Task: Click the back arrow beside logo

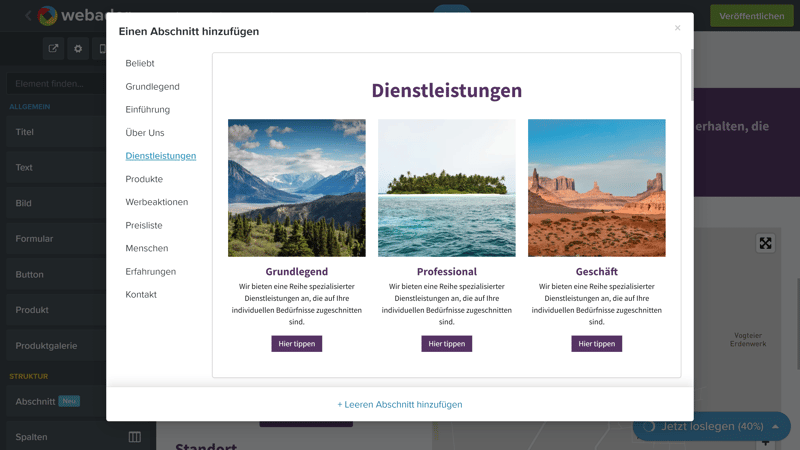Action: point(28,16)
